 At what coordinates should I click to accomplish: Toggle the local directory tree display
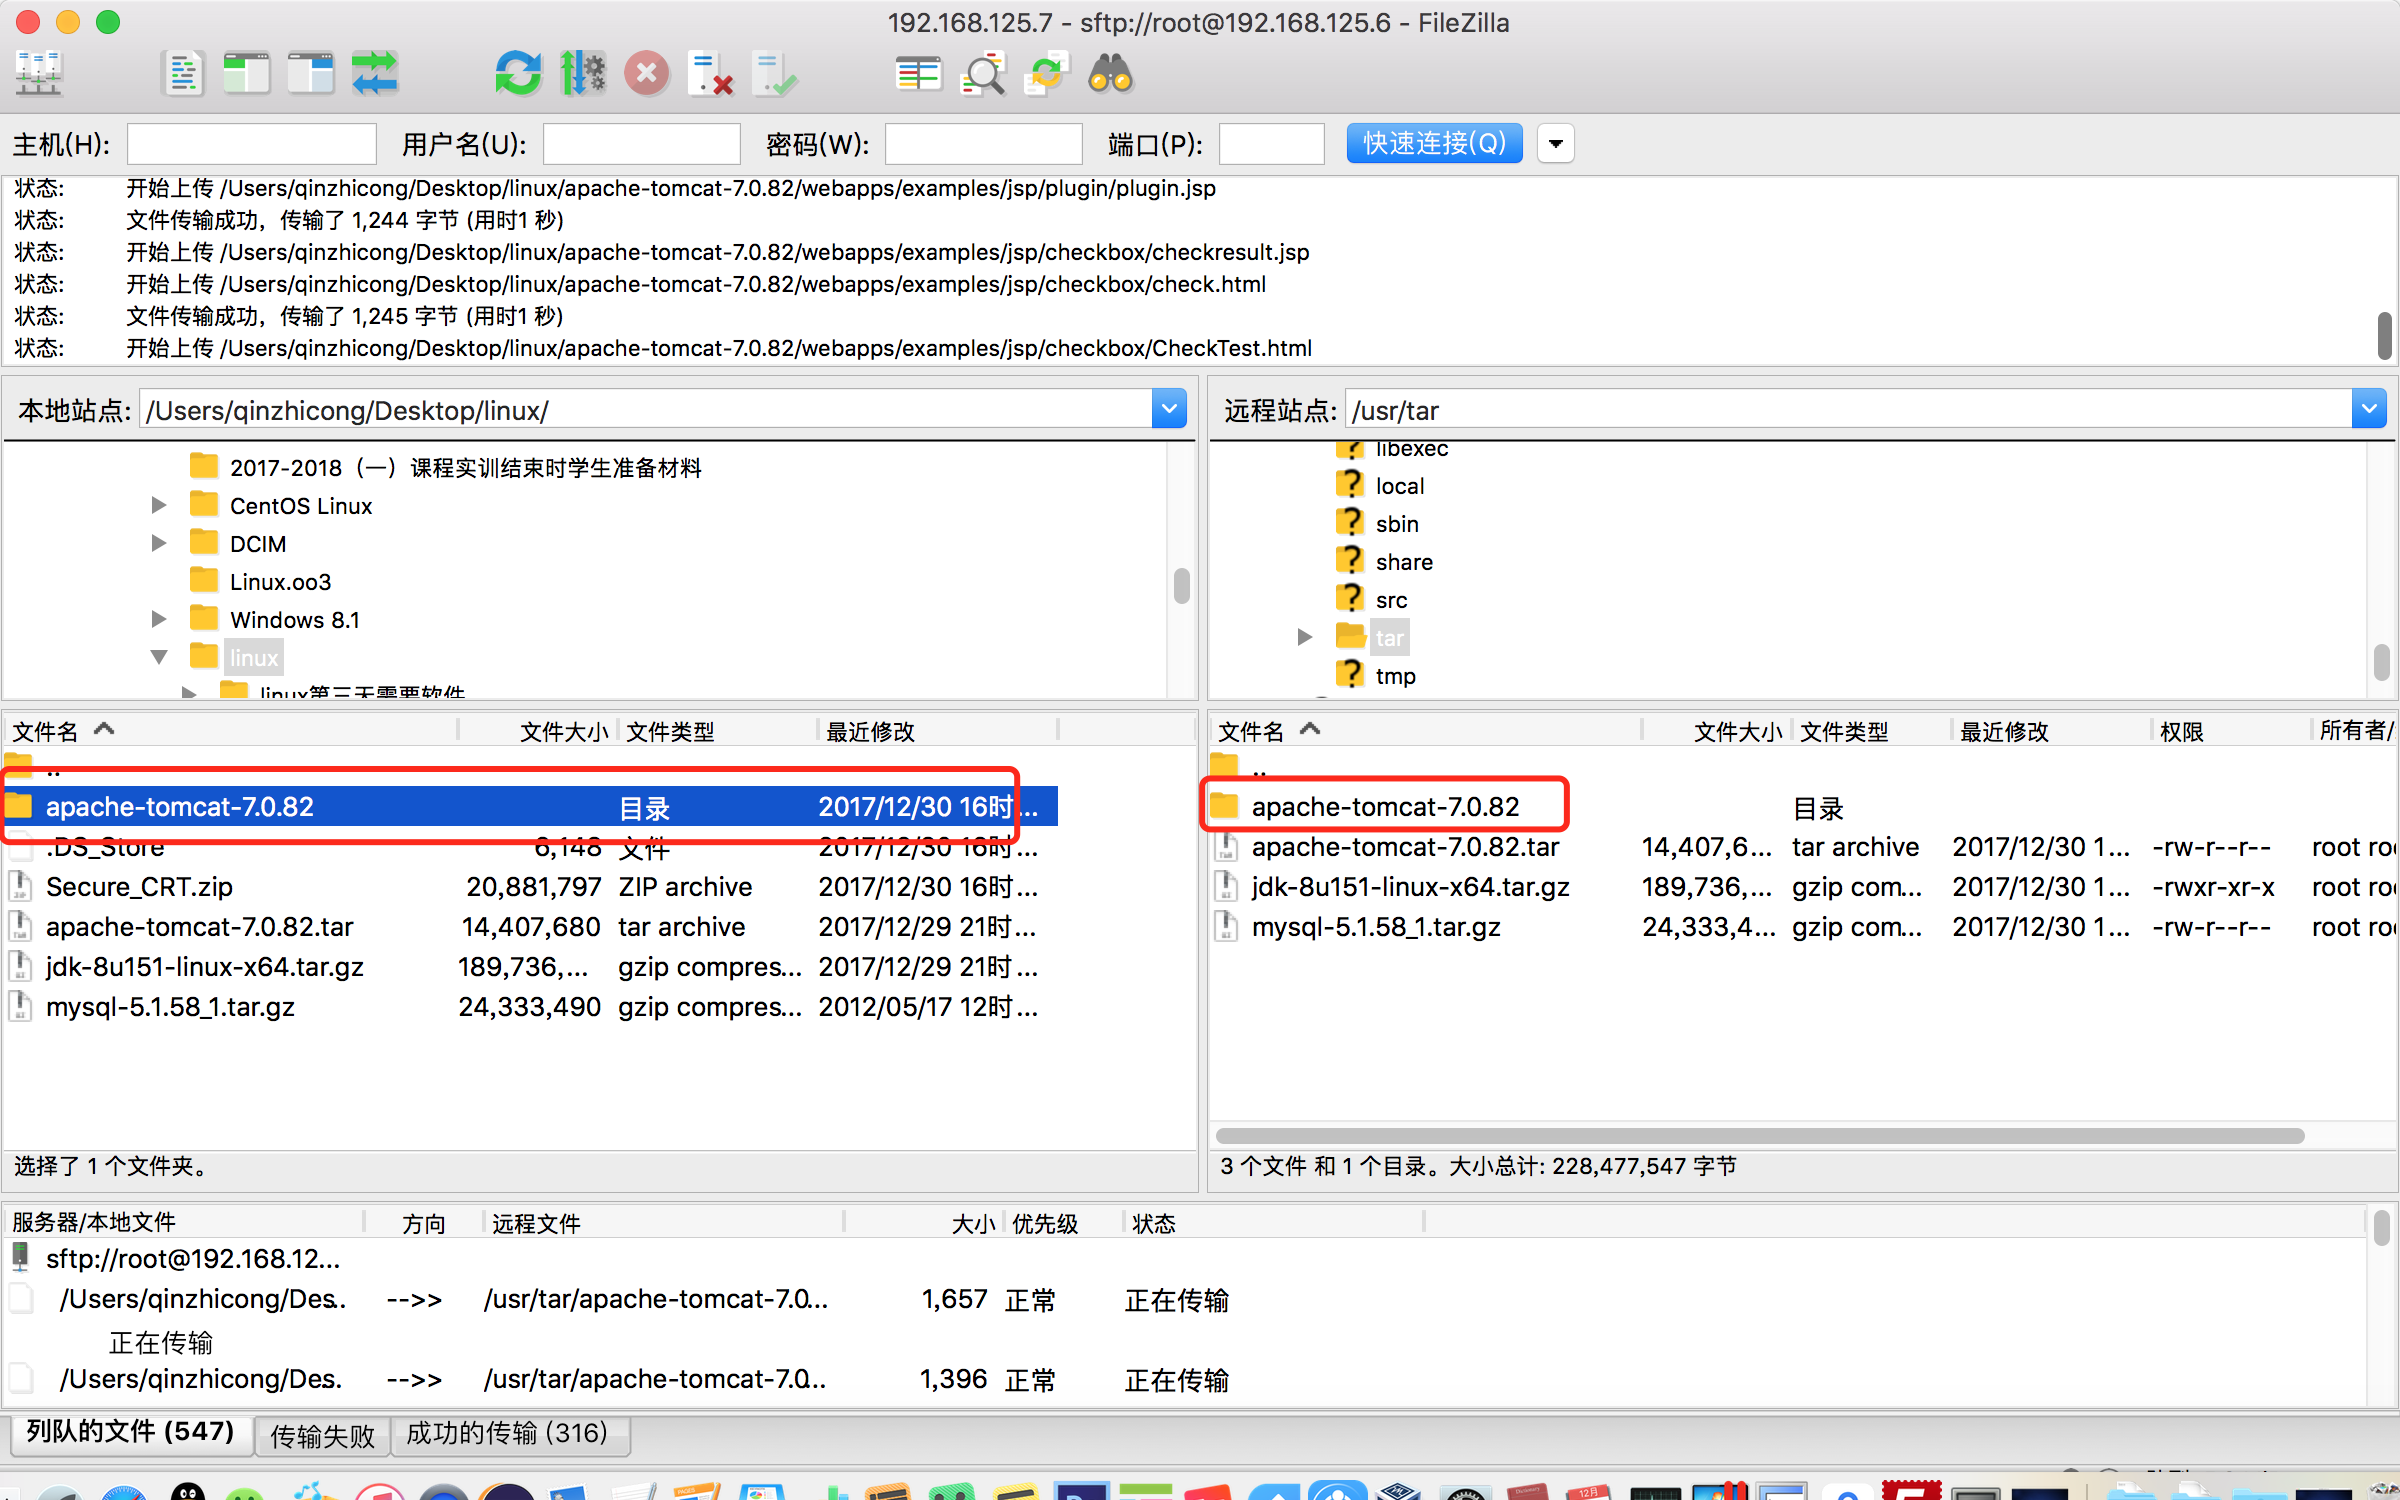pos(246,74)
